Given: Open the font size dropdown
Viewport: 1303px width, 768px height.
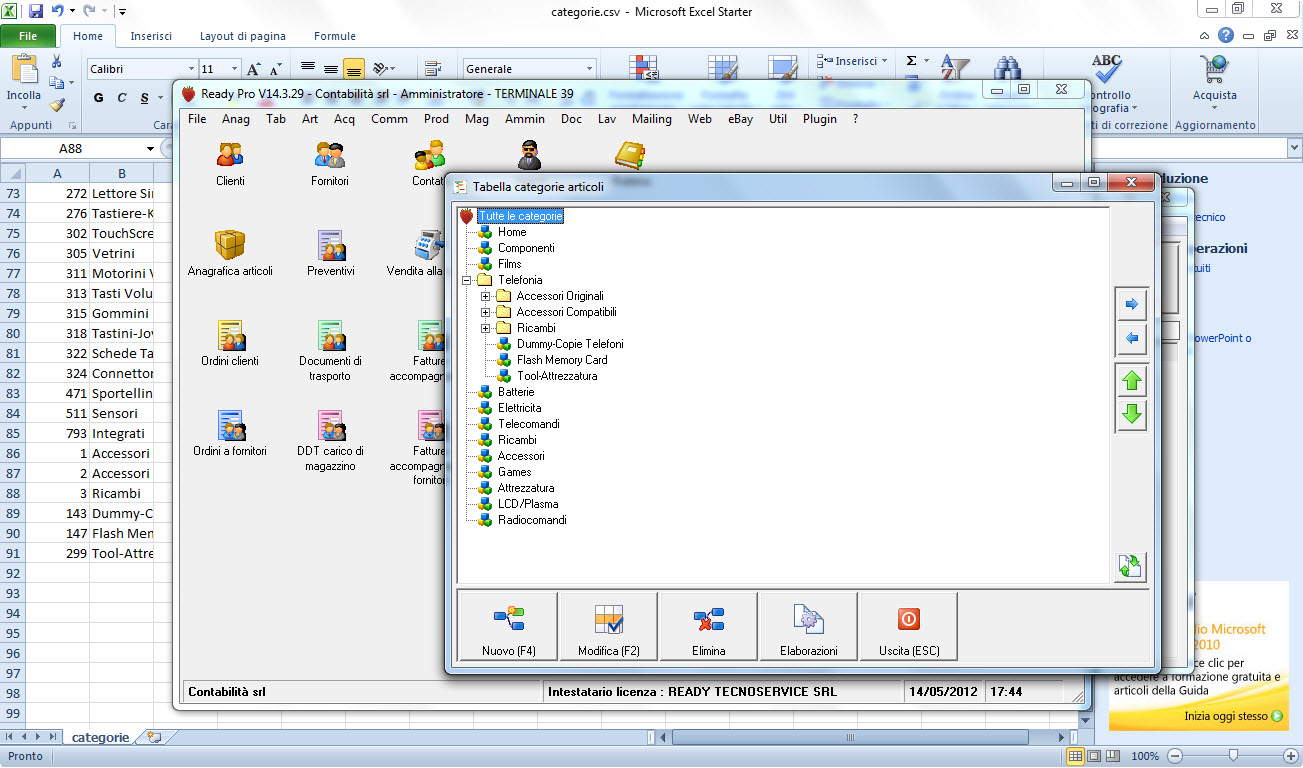Looking at the screenshot, I should [x=235, y=69].
